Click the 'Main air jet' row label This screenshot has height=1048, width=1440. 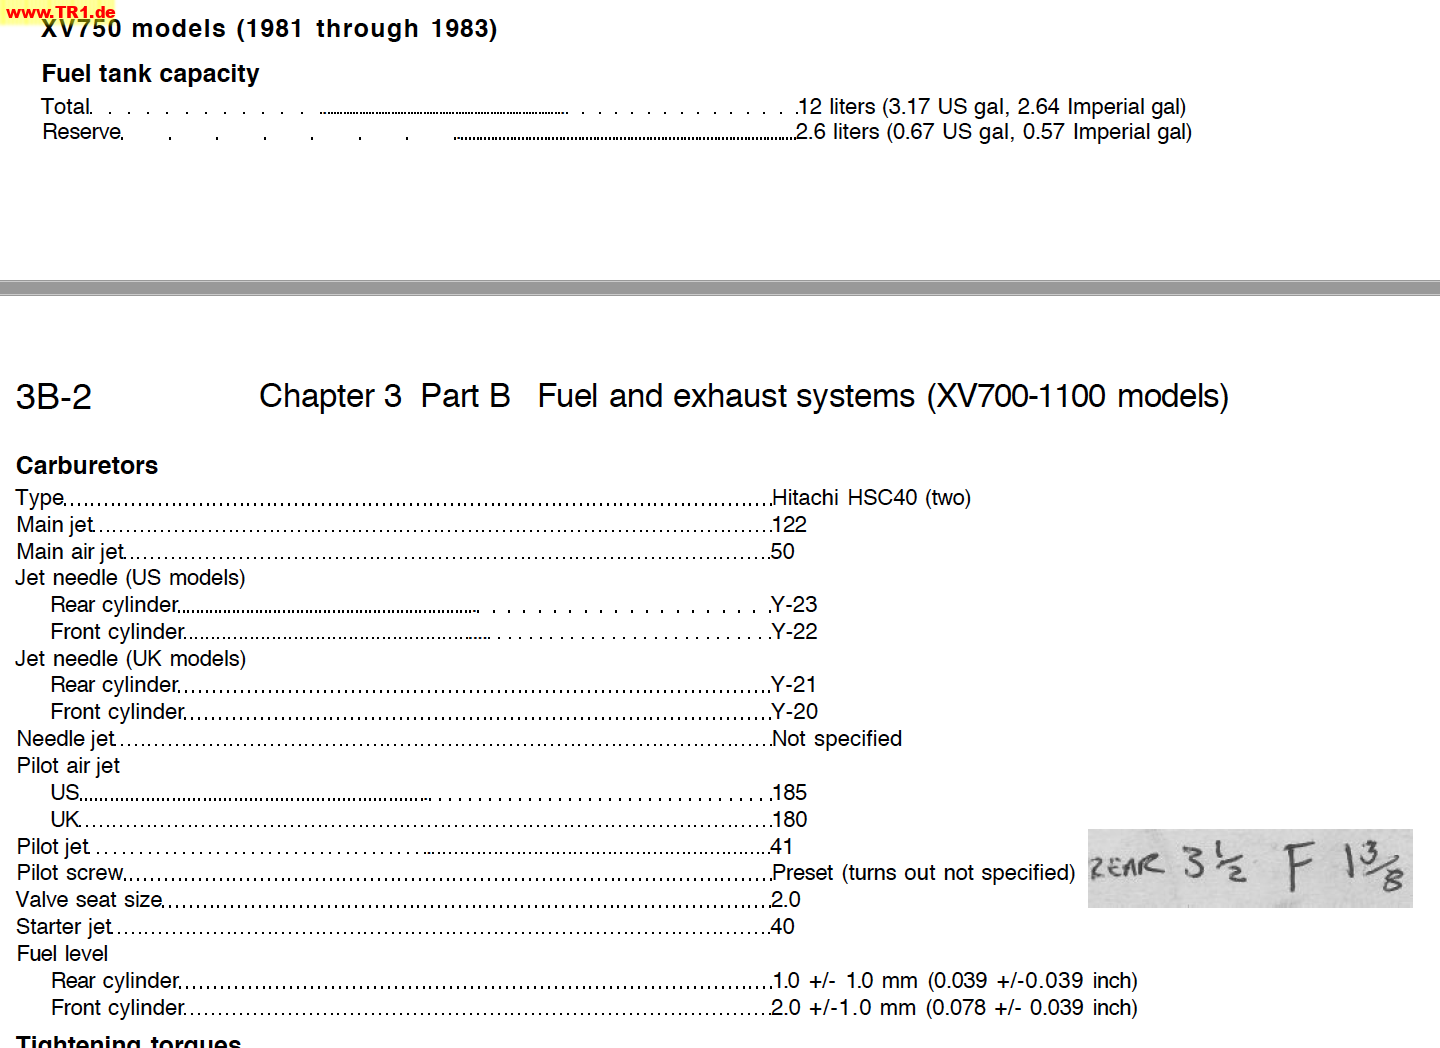(x=70, y=552)
